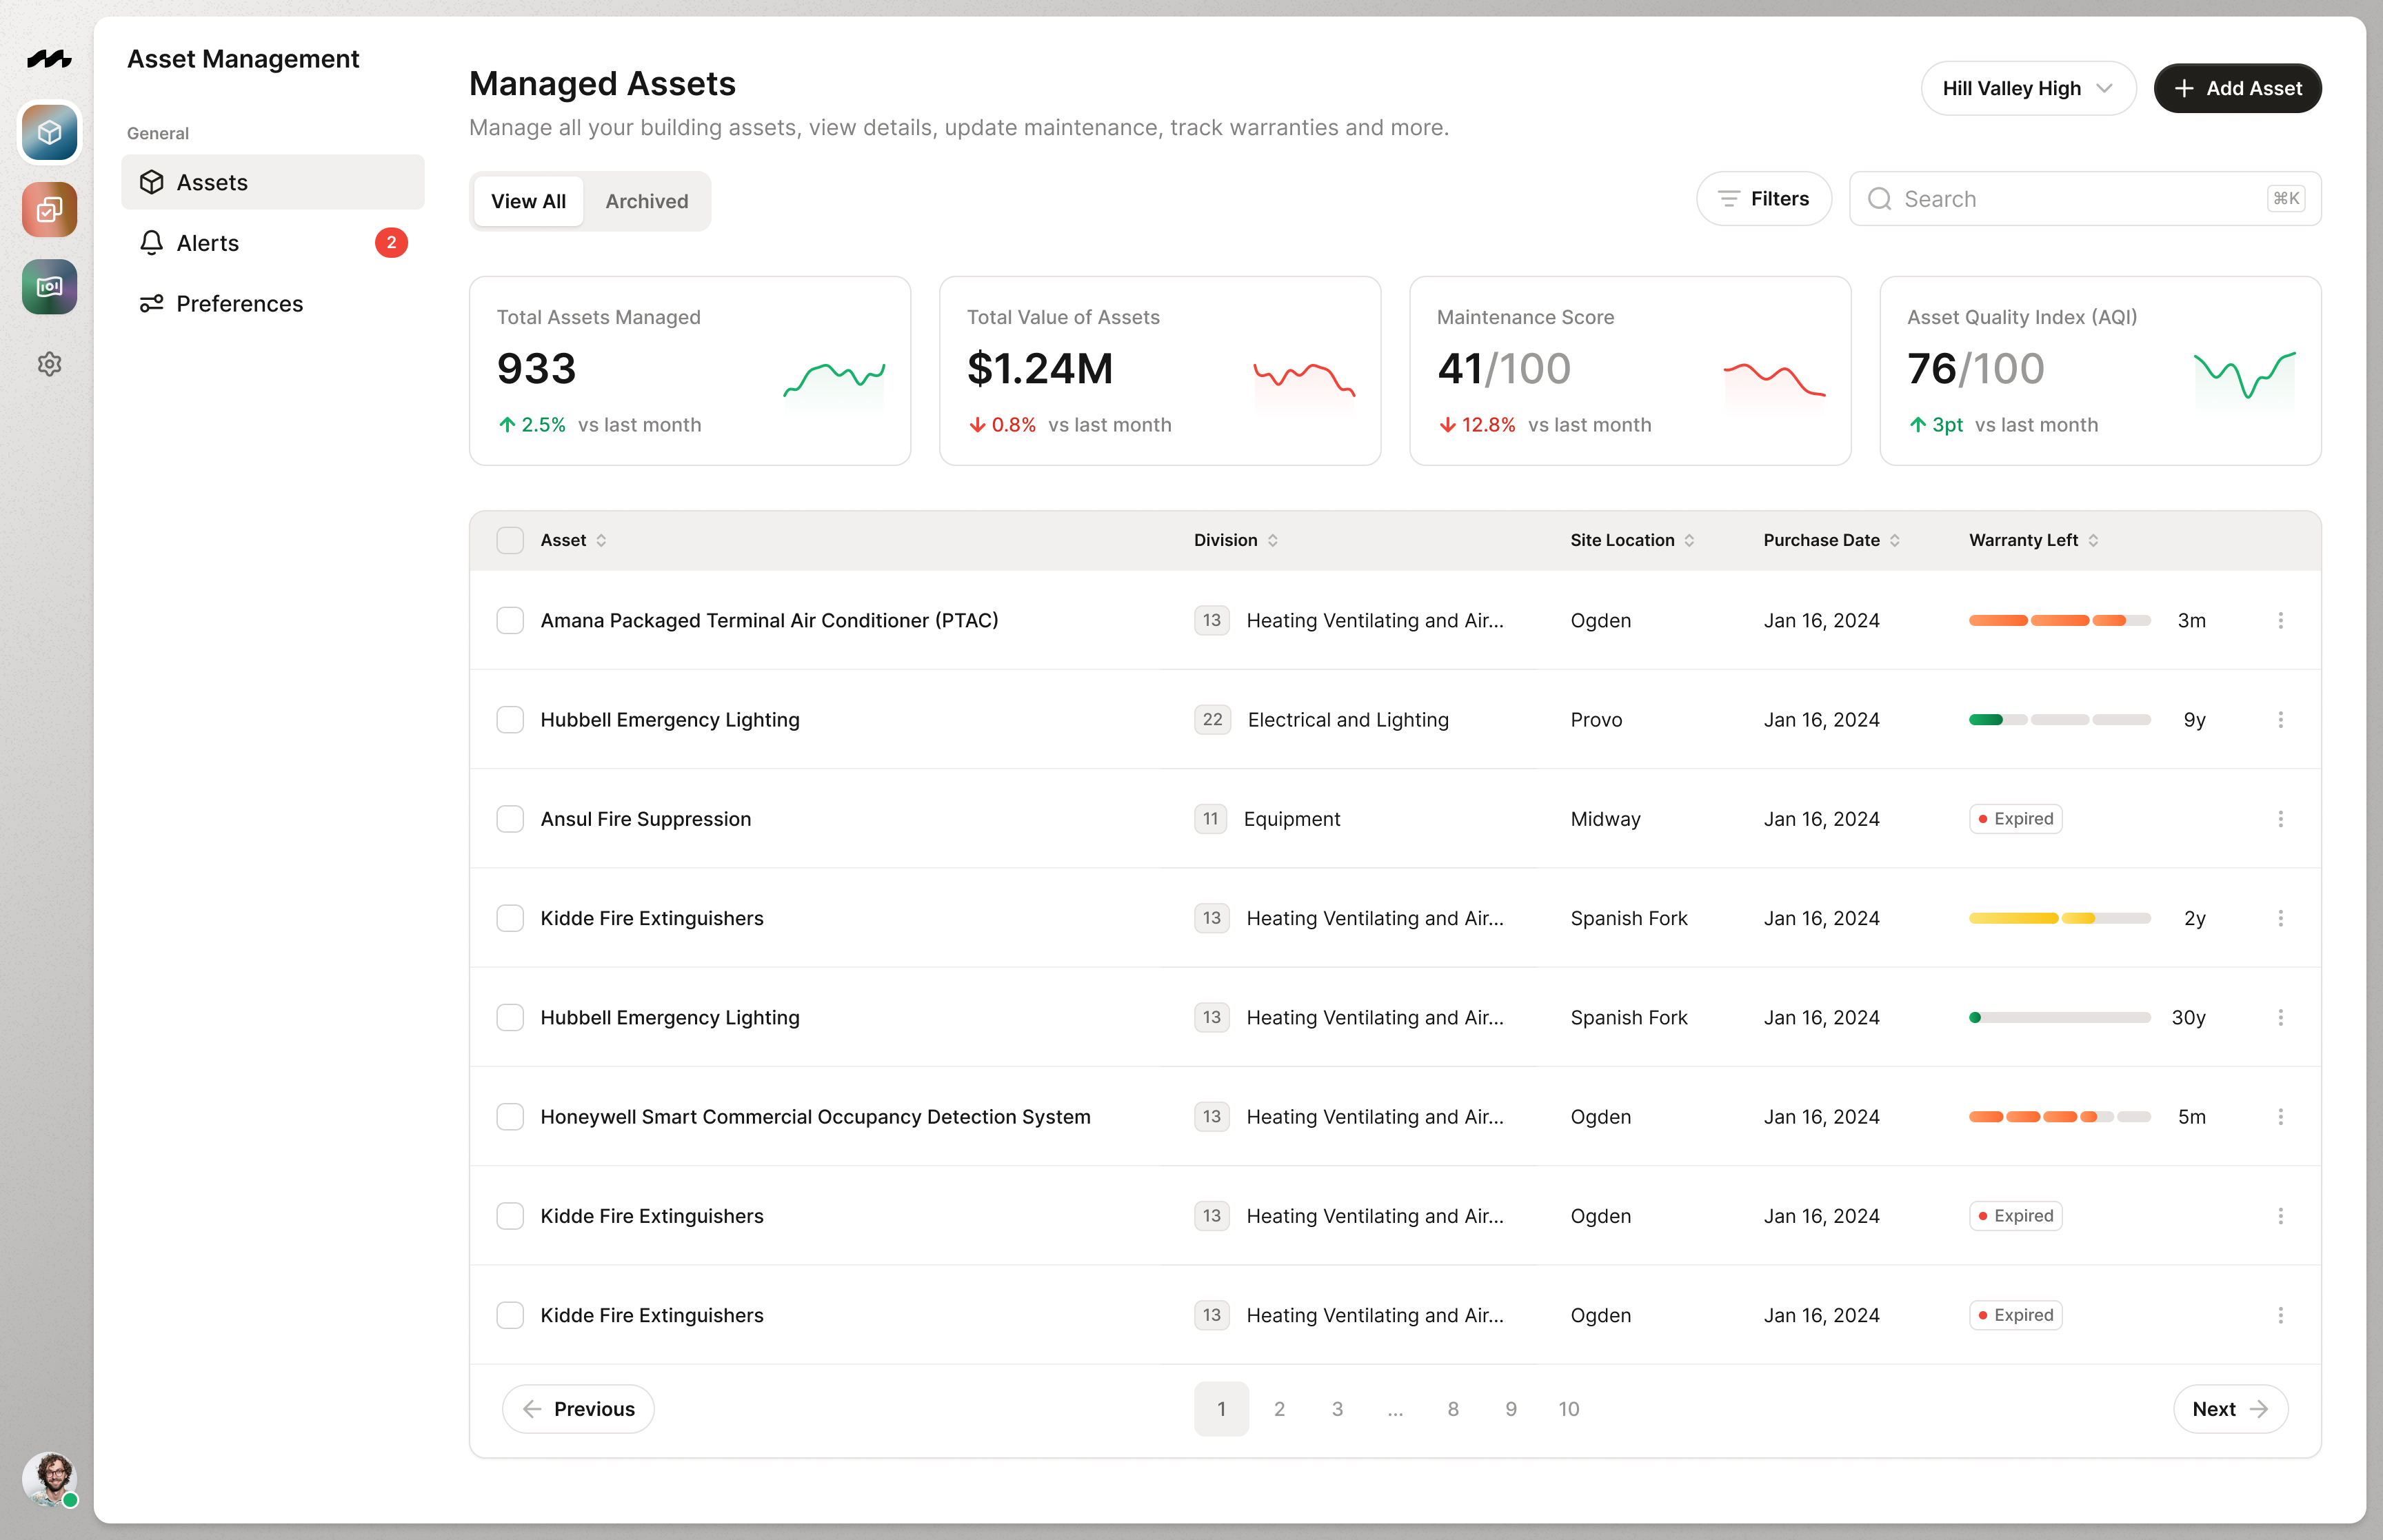Check the select-all box in the table header
2383x1540 pixels.
click(510, 540)
